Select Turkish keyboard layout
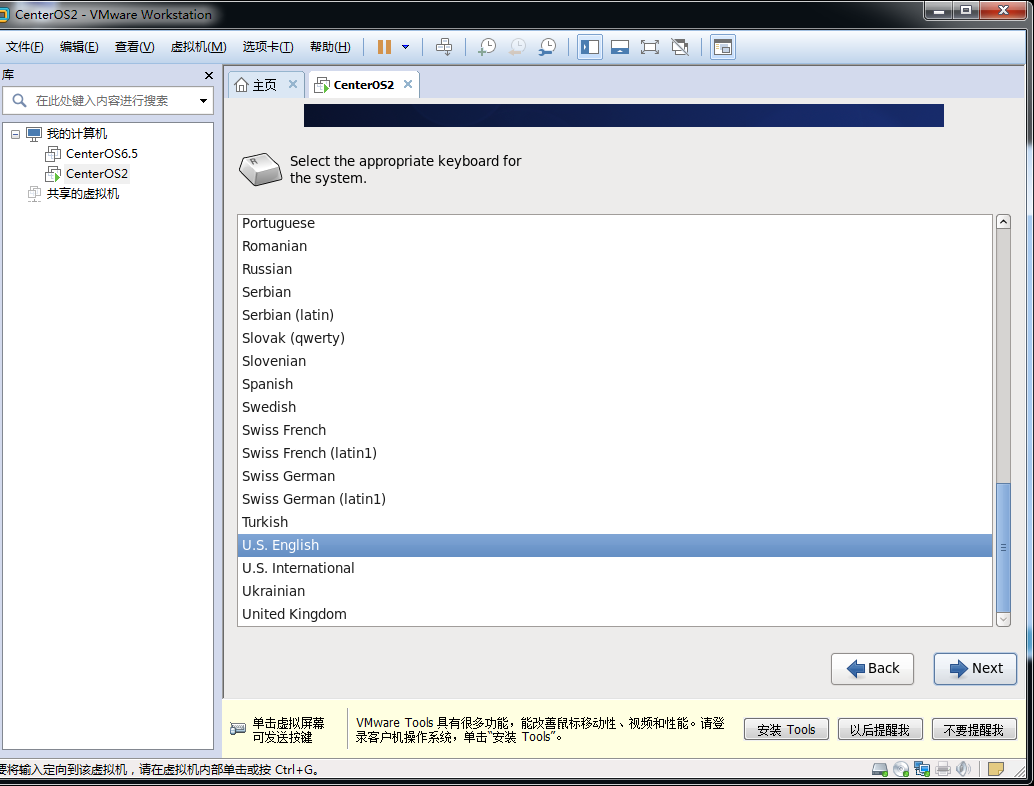The height and width of the screenshot is (786, 1034). [x=615, y=522]
